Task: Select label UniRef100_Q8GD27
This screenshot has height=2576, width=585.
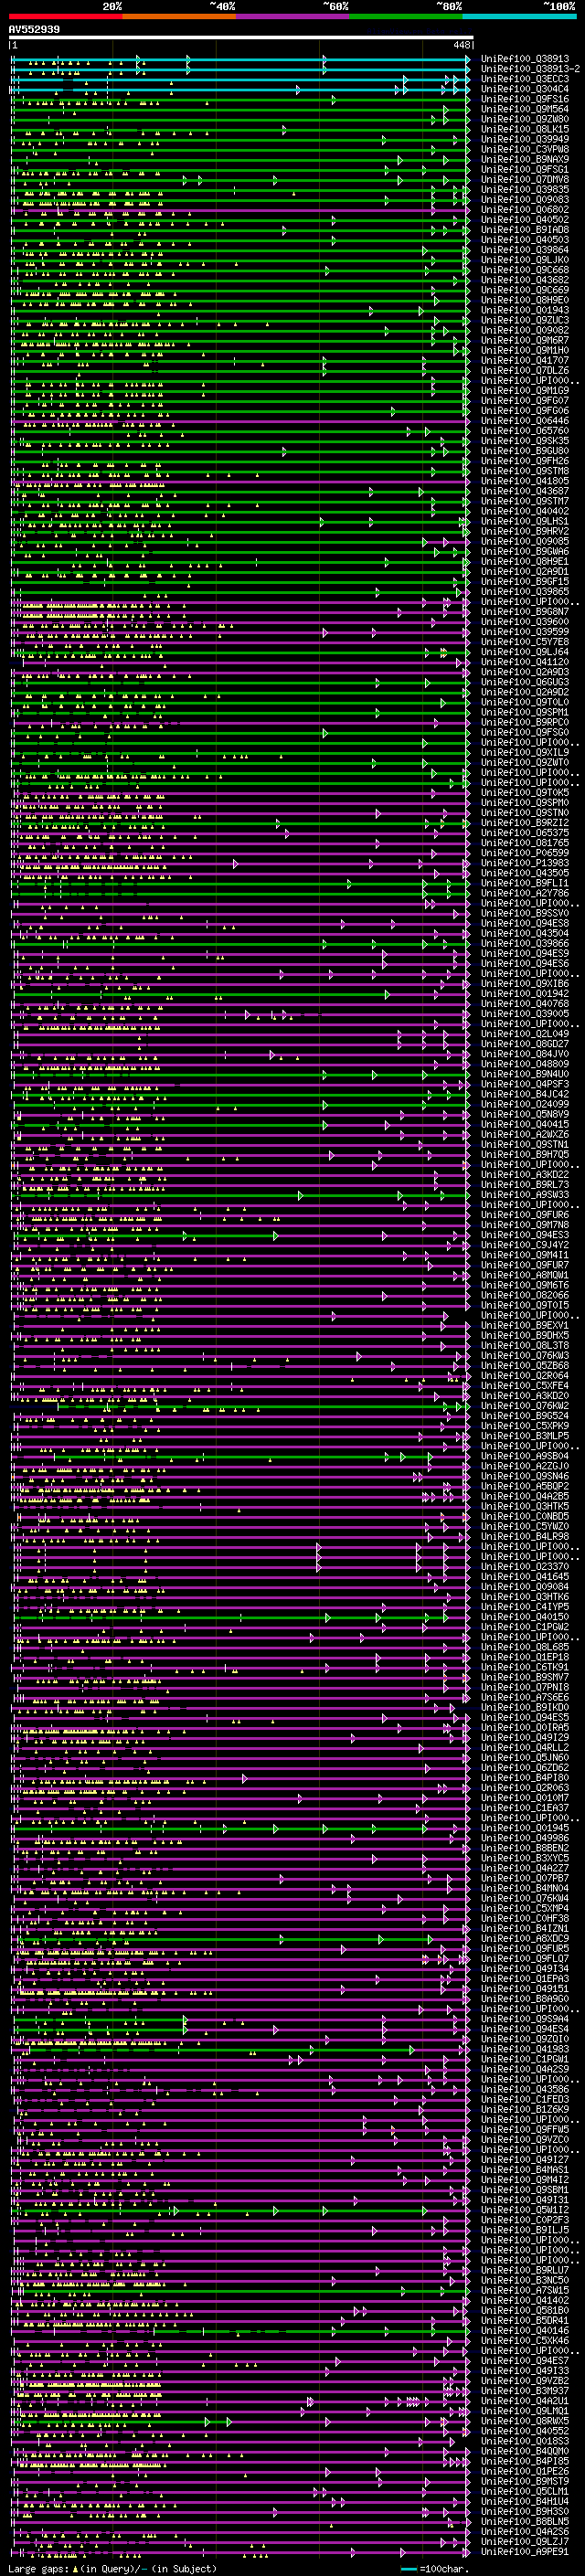Action: coord(525,1044)
